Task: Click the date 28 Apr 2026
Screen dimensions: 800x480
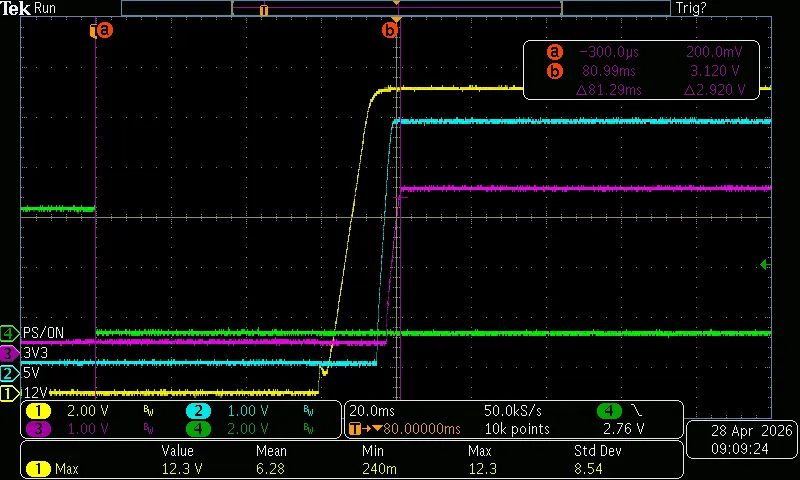Action: (752, 431)
